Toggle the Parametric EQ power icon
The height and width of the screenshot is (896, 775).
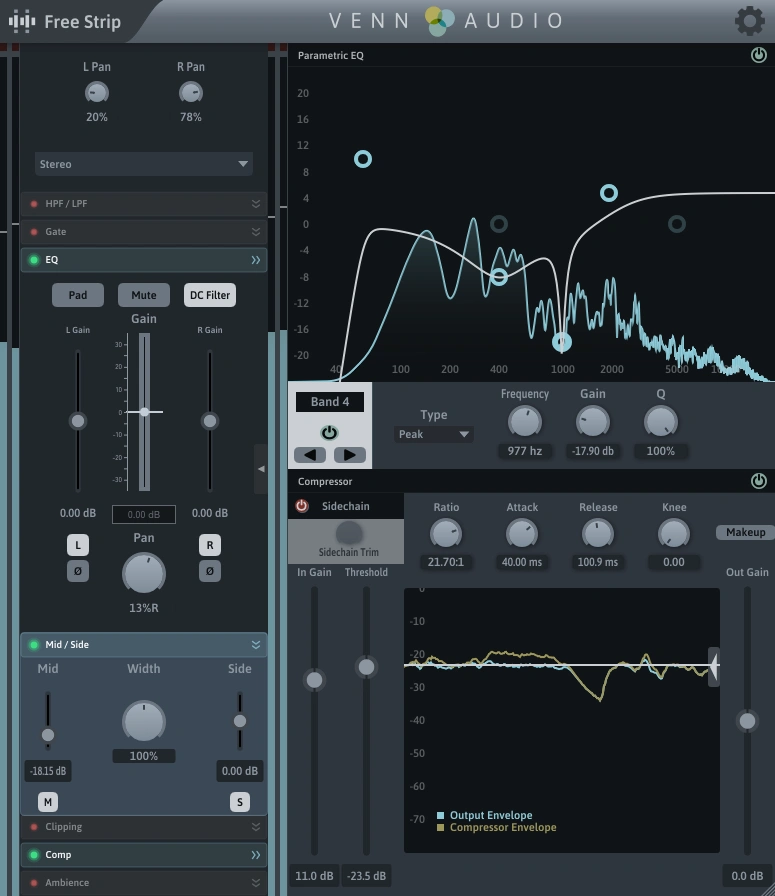[x=758, y=55]
